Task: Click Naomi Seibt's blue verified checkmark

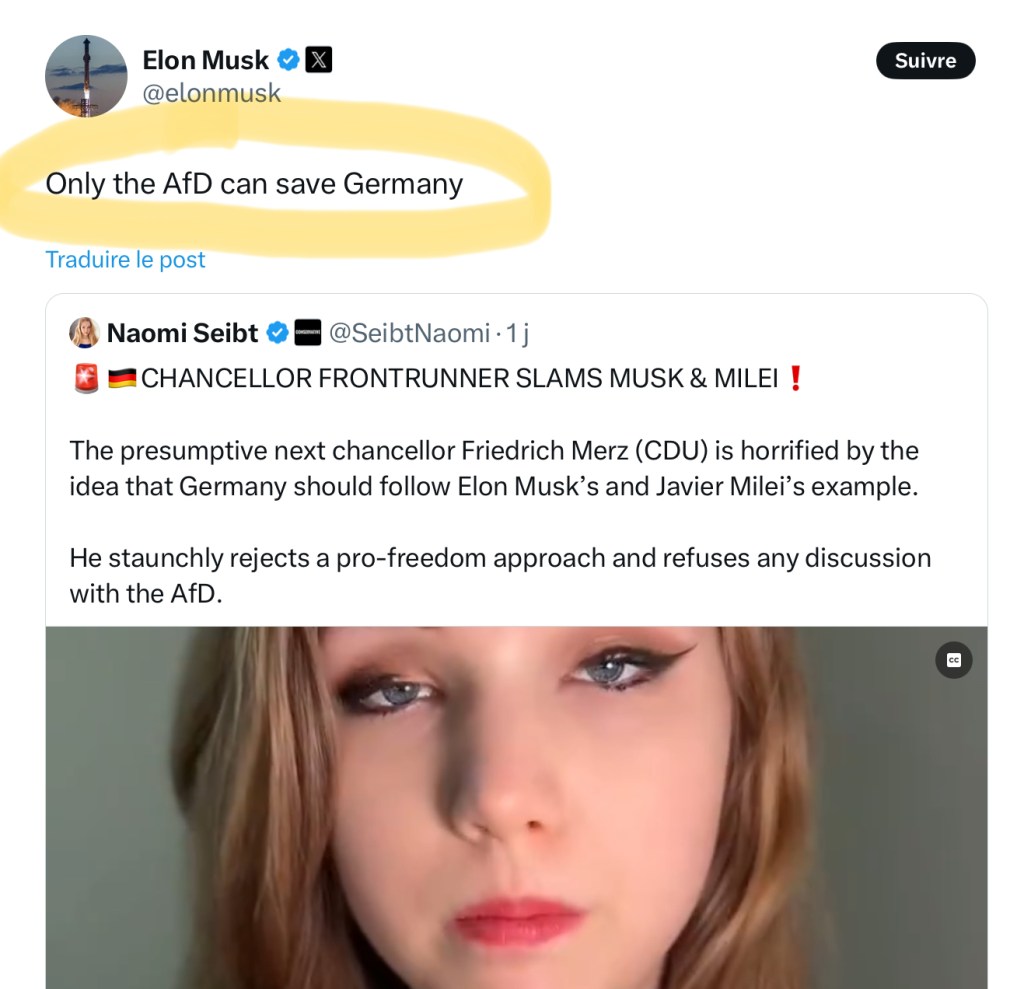Action: click(278, 333)
